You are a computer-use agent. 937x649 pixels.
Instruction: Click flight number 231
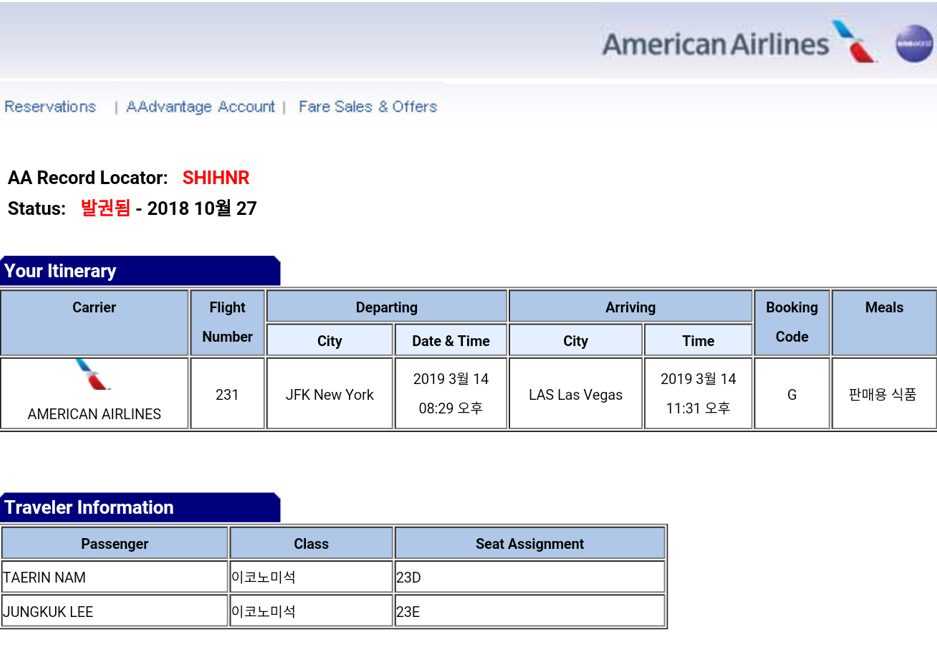(x=227, y=394)
